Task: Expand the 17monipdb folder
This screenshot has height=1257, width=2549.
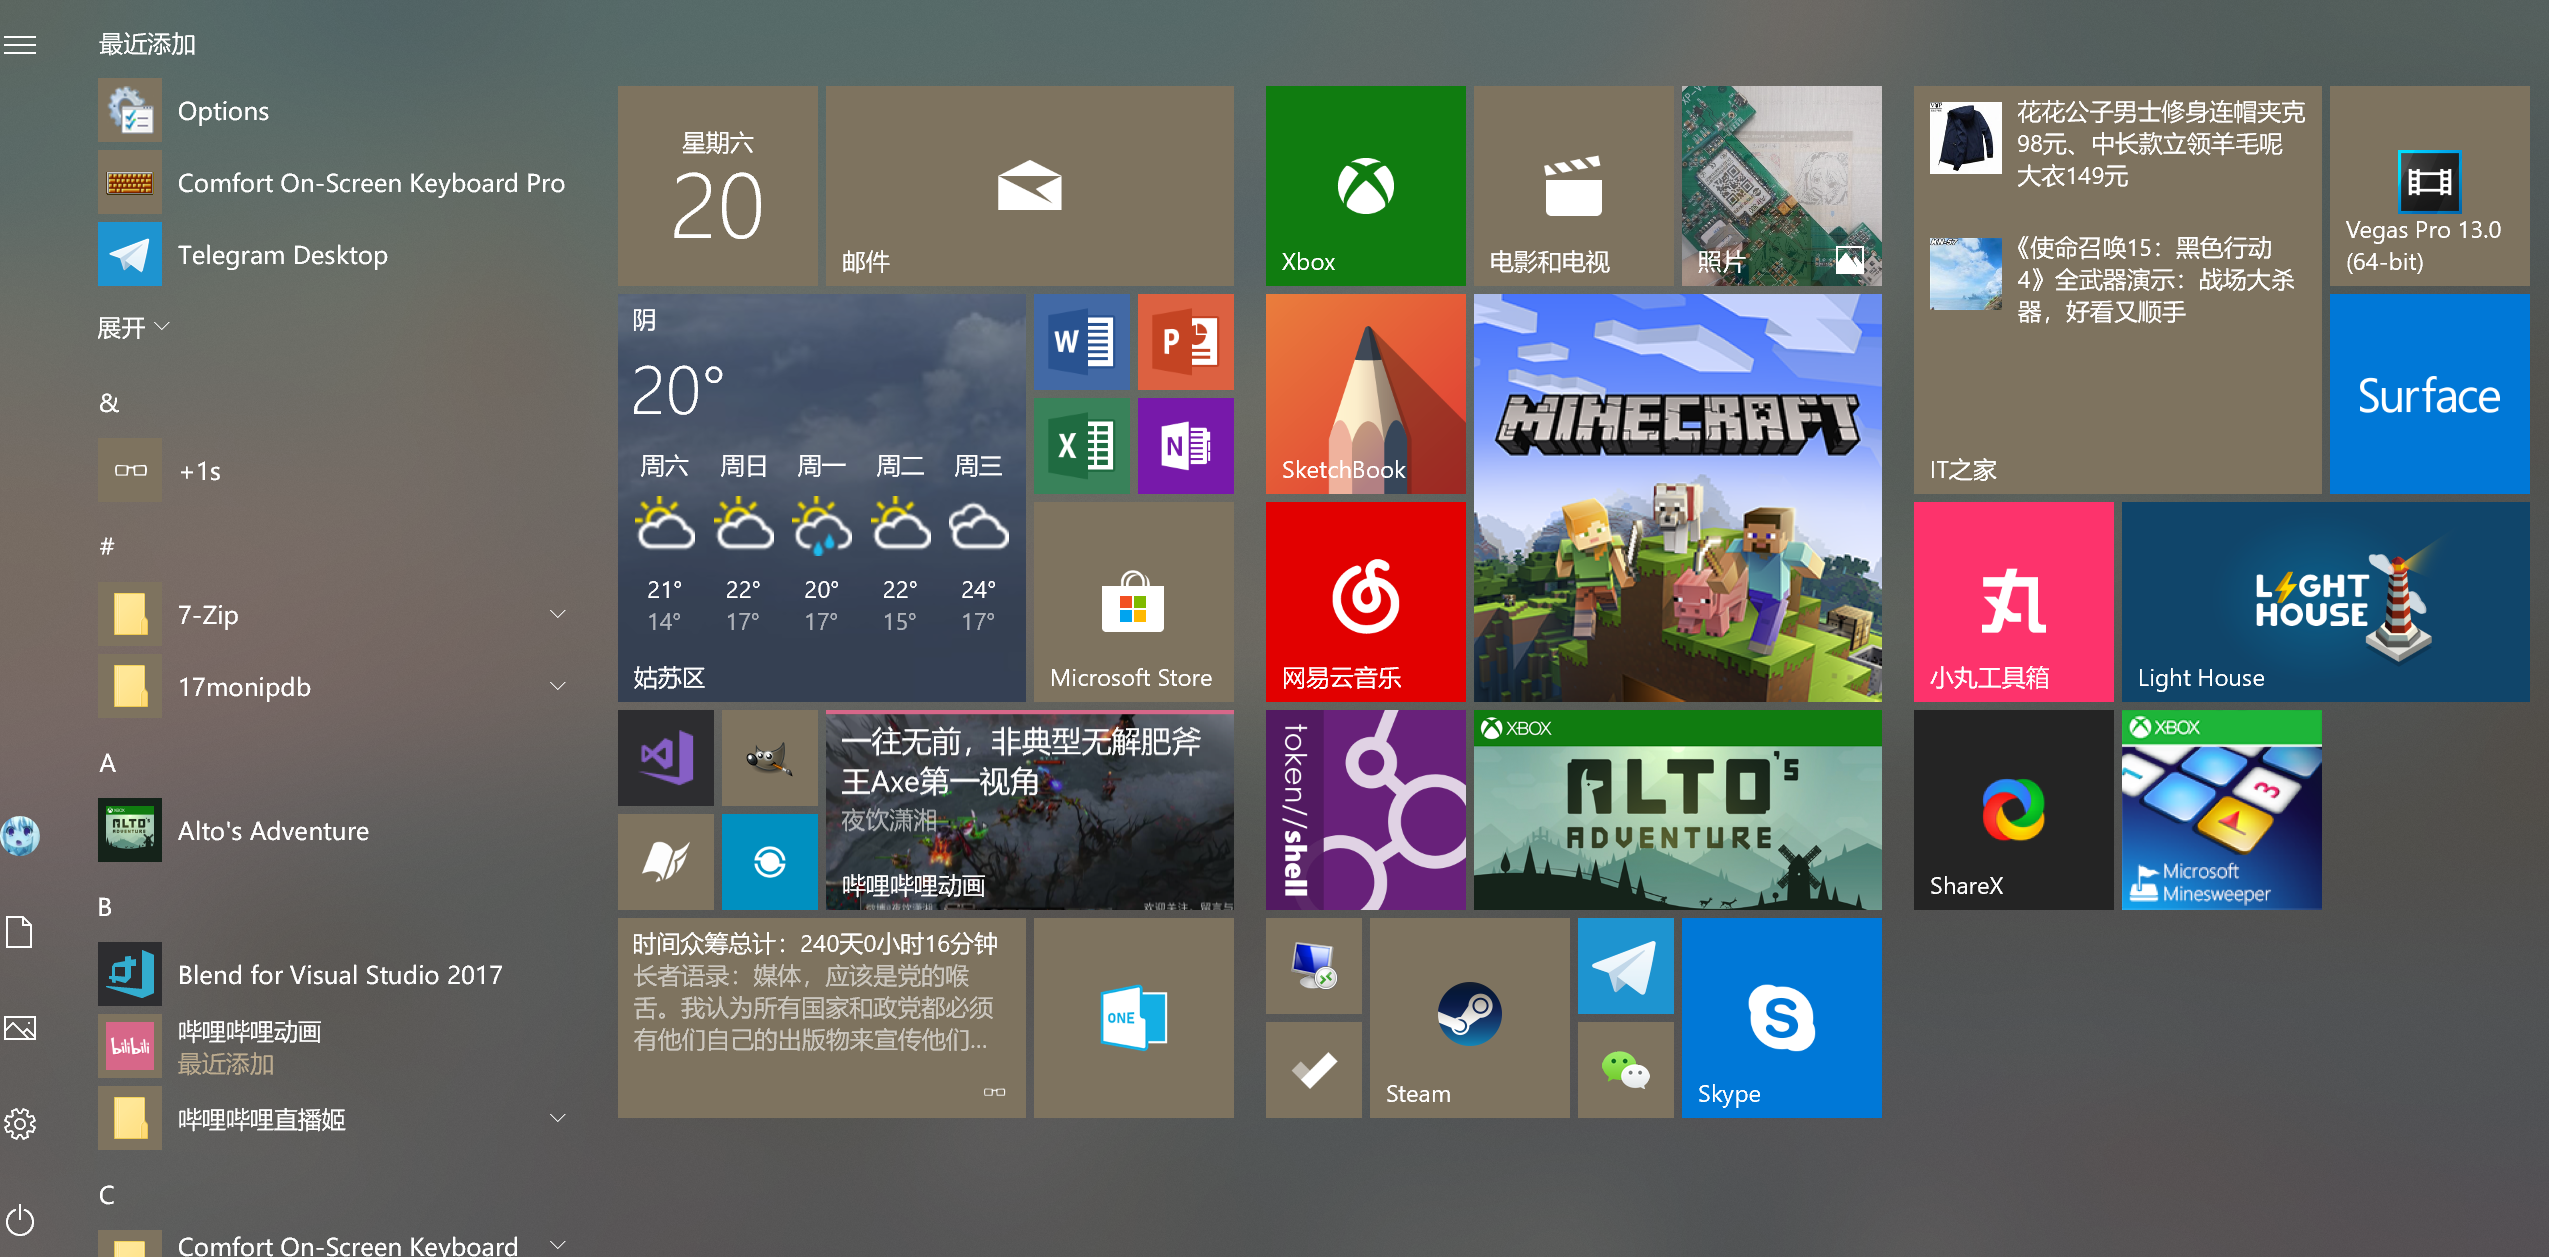Action: tap(333, 686)
